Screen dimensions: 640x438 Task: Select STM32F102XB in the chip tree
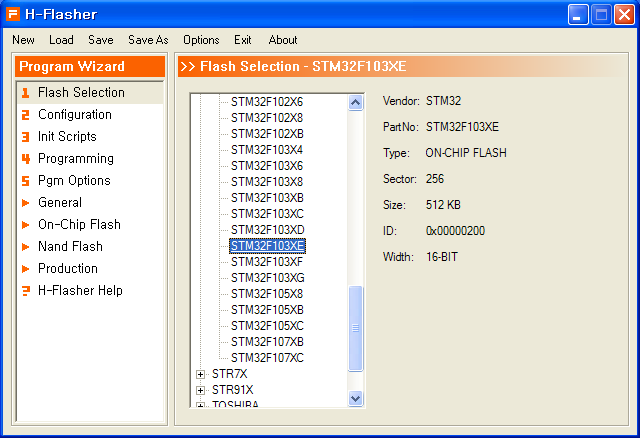(267, 134)
